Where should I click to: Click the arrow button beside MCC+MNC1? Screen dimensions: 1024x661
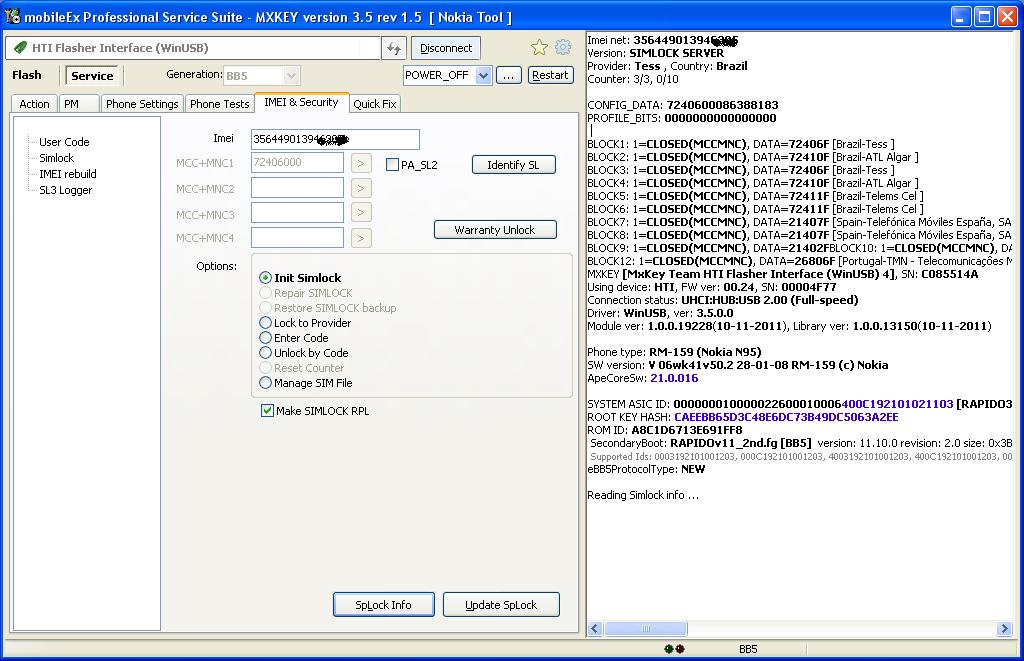pyautogui.click(x=361, y=163)
